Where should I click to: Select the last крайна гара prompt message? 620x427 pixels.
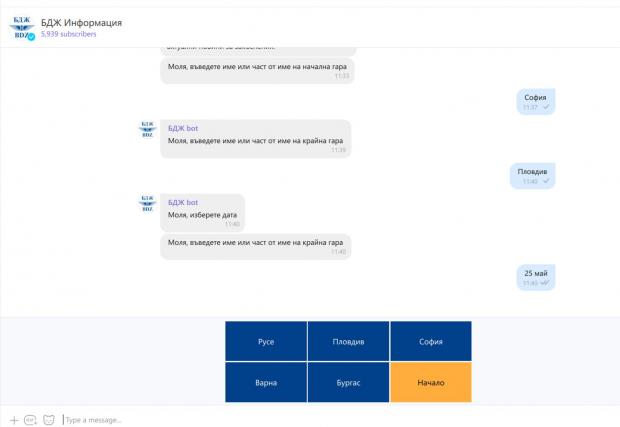pos(255,247)
